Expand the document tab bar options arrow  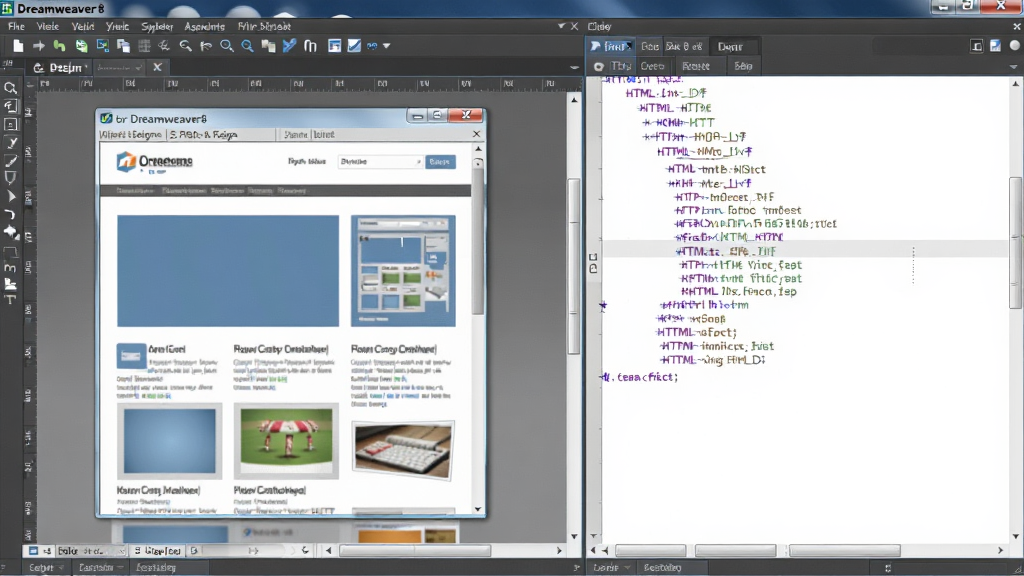pos(574,67)
